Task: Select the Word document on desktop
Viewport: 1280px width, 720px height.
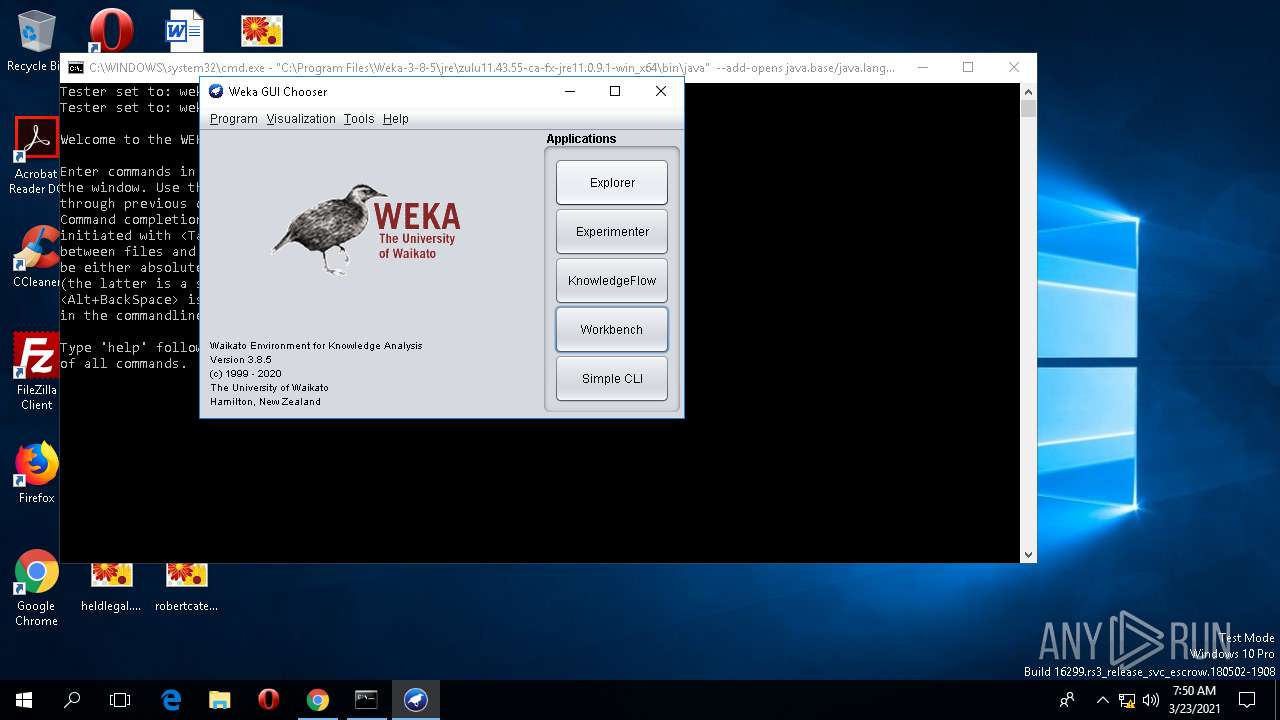Action: click(x=185, y=30)
